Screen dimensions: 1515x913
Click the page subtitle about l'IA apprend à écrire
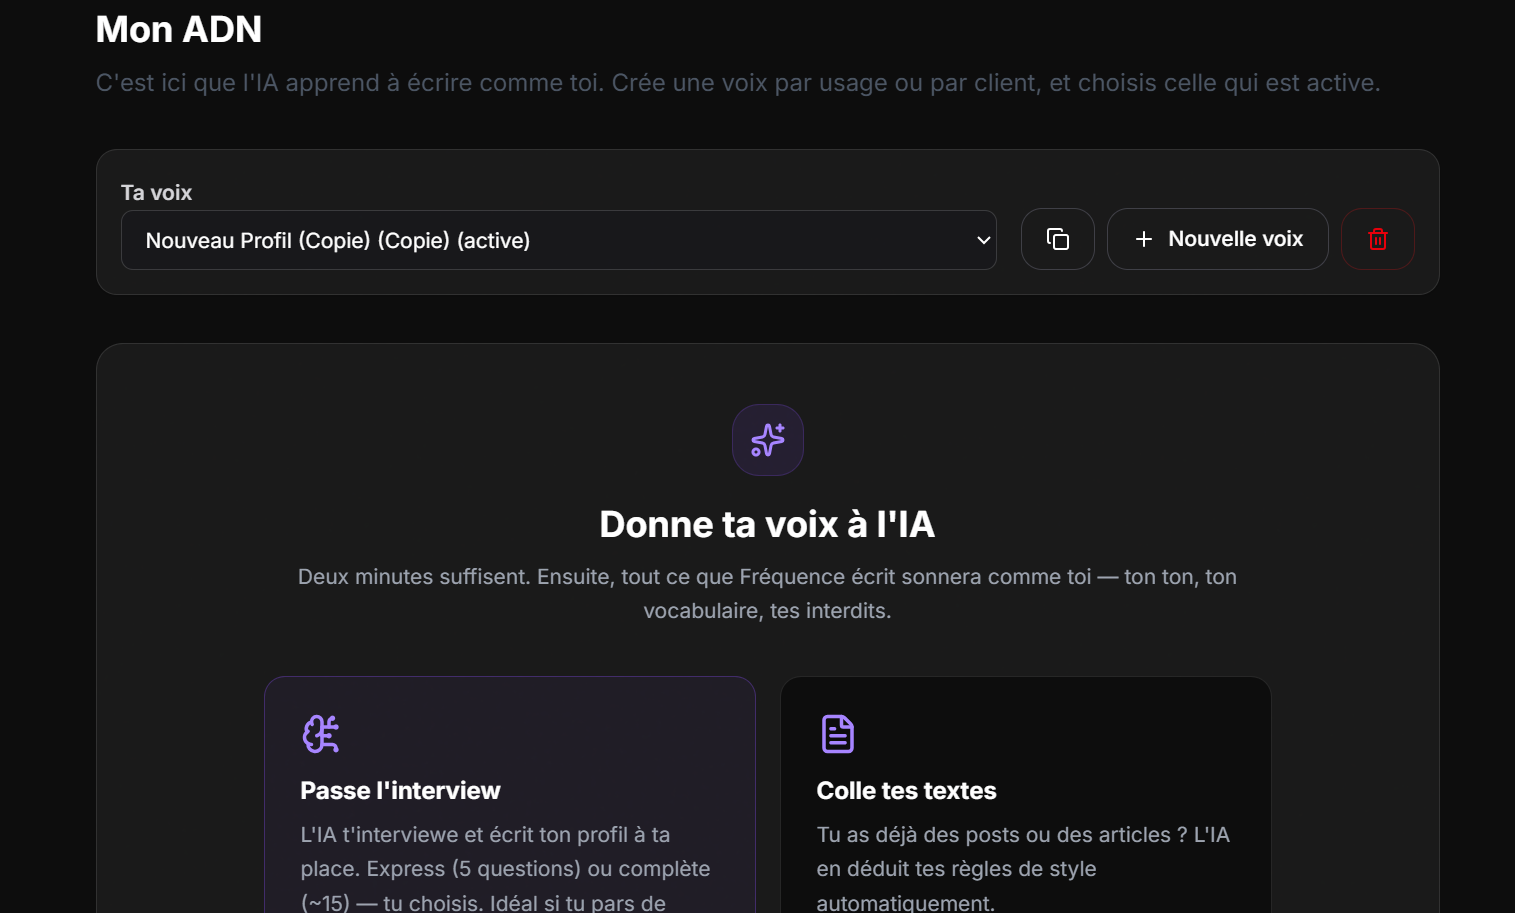pyautogui.click(x=738, y=83)
